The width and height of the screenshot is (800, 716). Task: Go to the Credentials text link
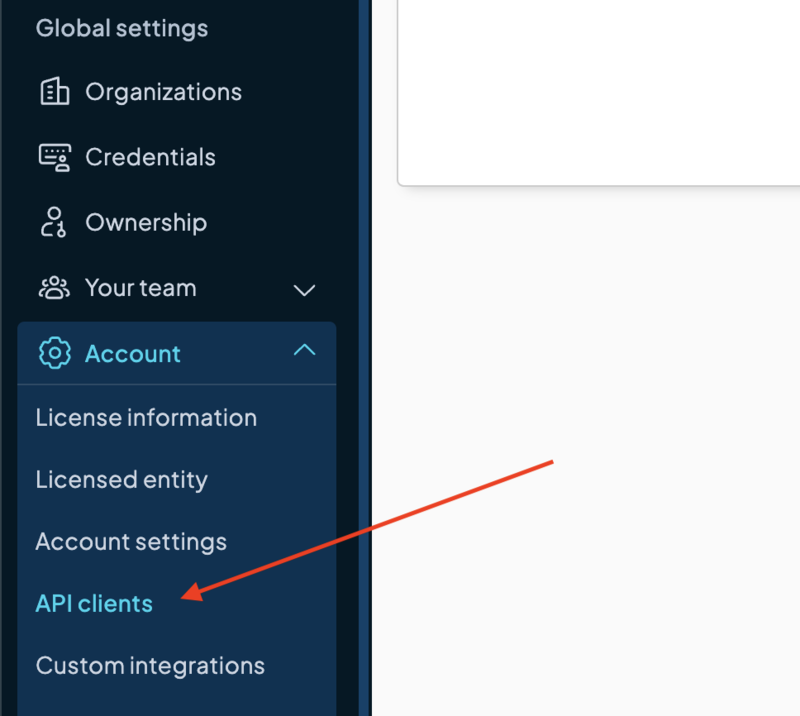tap(150, 158)
